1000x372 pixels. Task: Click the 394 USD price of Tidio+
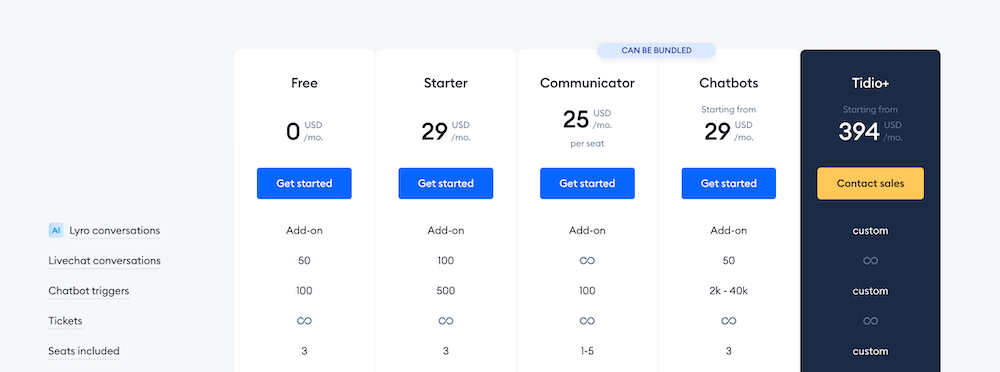click(x=871, y=131)
